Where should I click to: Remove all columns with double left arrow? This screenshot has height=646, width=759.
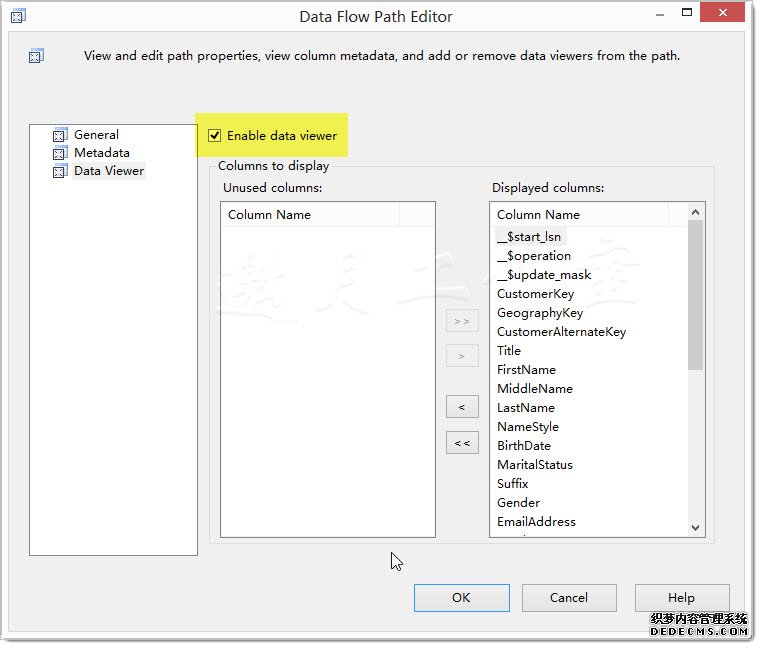[x=461, y=443]
